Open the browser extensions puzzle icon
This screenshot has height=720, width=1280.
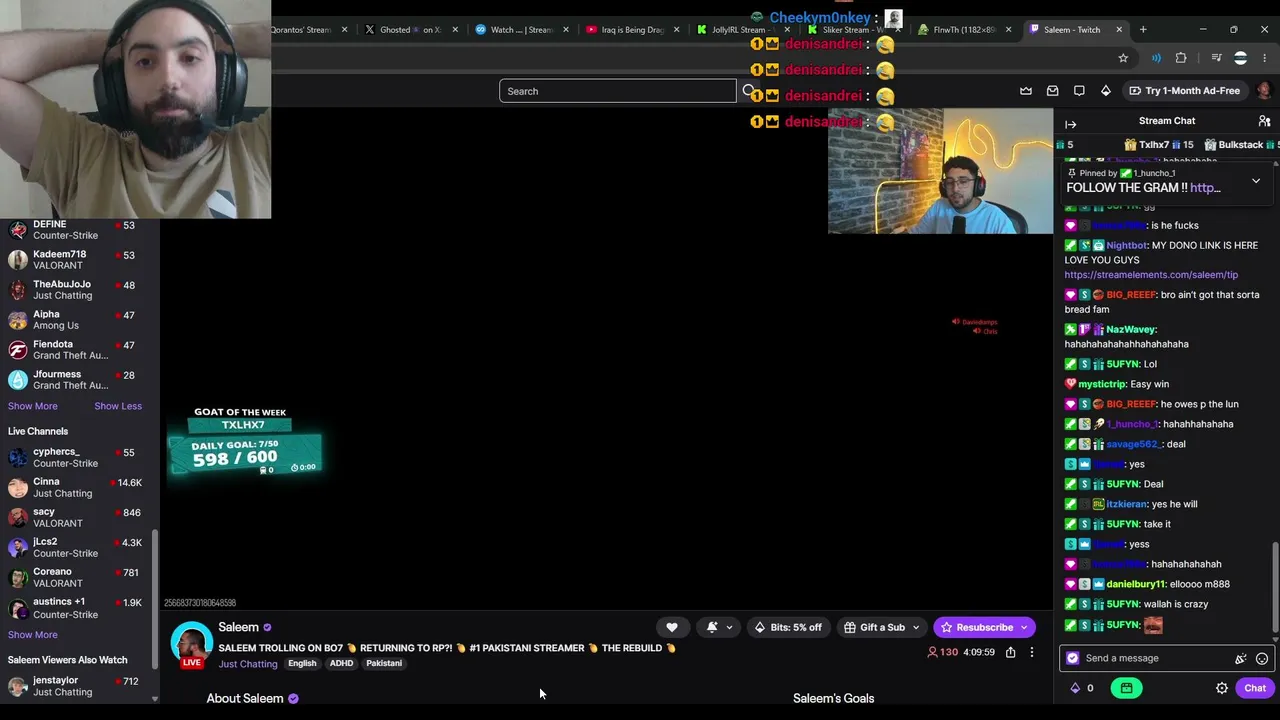[x=1181, y=58]
